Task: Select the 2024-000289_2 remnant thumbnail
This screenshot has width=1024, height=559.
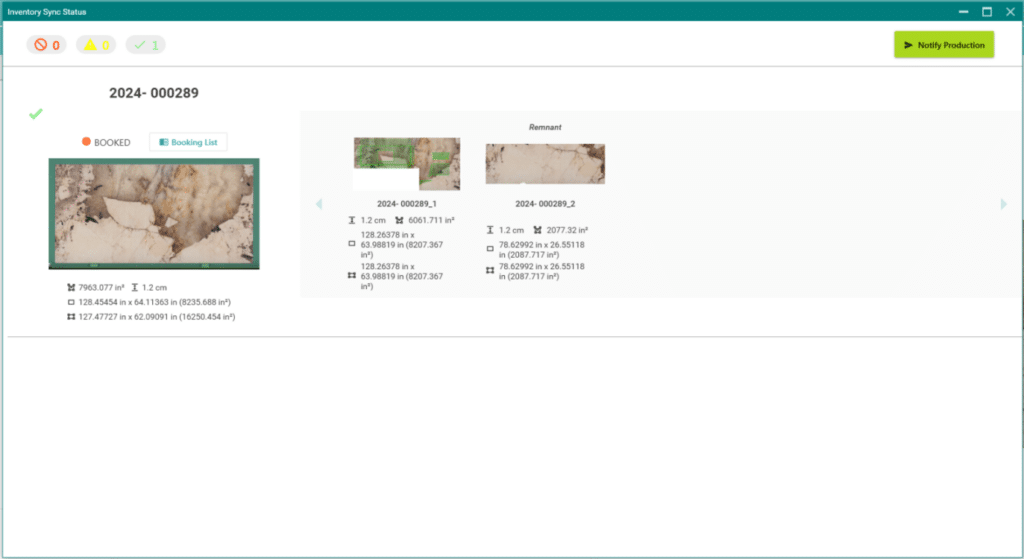Action: click(545, 163)
